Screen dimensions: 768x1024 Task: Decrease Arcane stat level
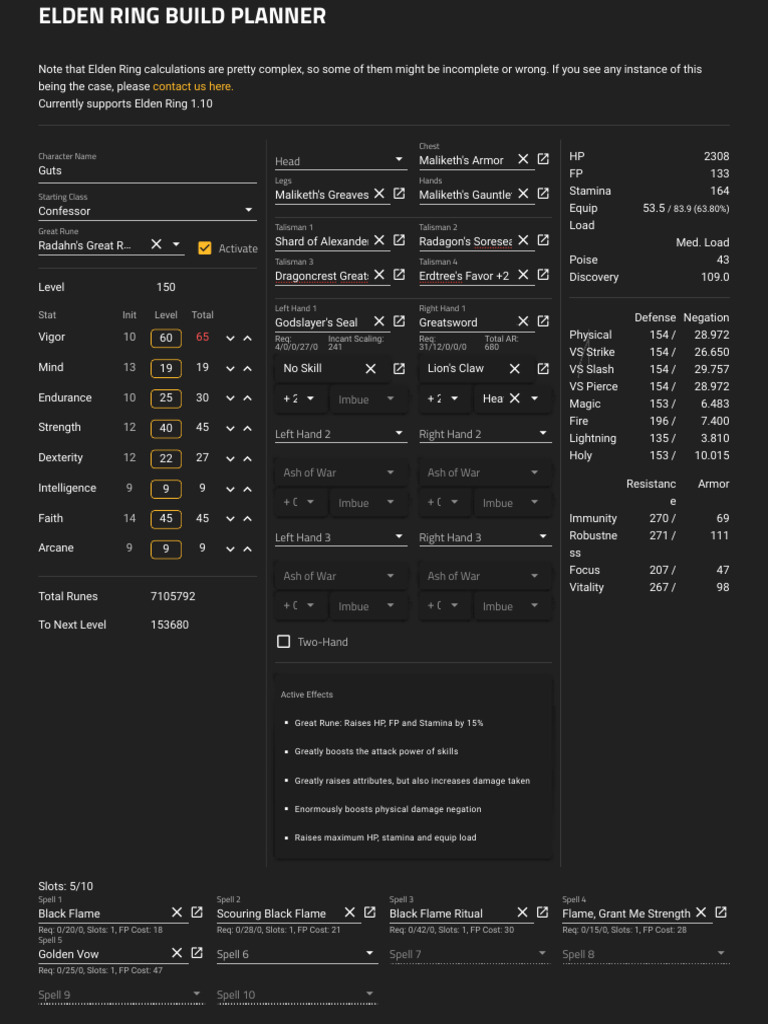(x=230, y=549)
